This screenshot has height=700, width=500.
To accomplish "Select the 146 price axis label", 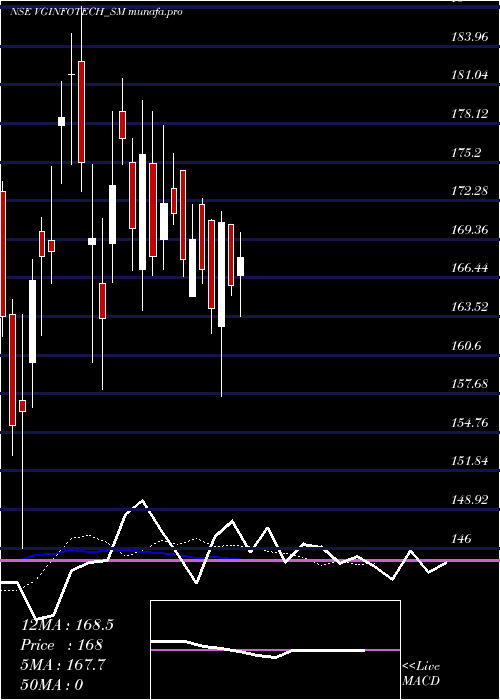I will [x=462, y=538].
